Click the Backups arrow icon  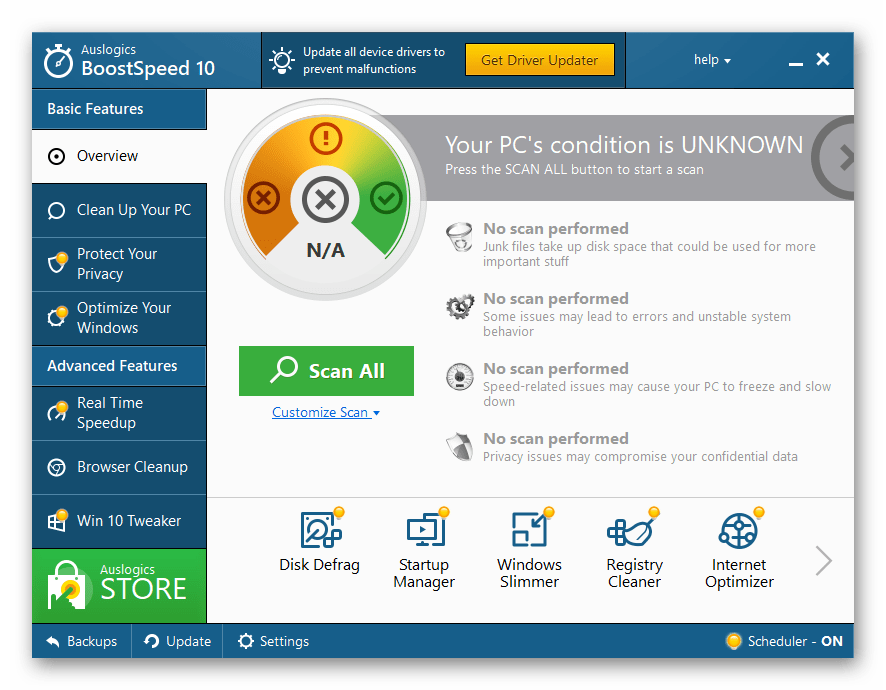53,641
